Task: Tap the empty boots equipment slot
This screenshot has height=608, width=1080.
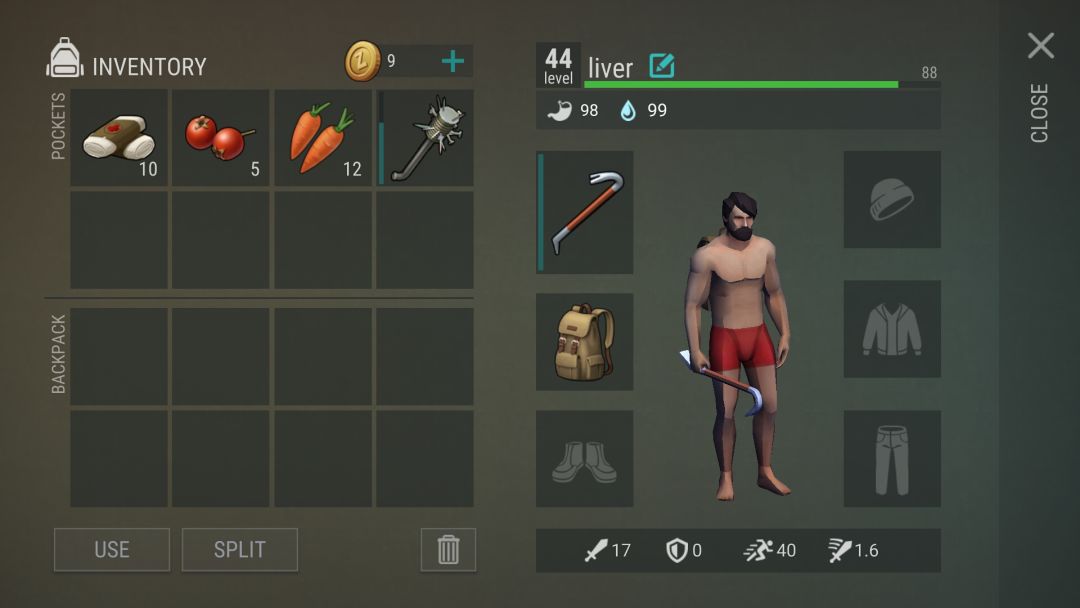Action: pos(585,459)
